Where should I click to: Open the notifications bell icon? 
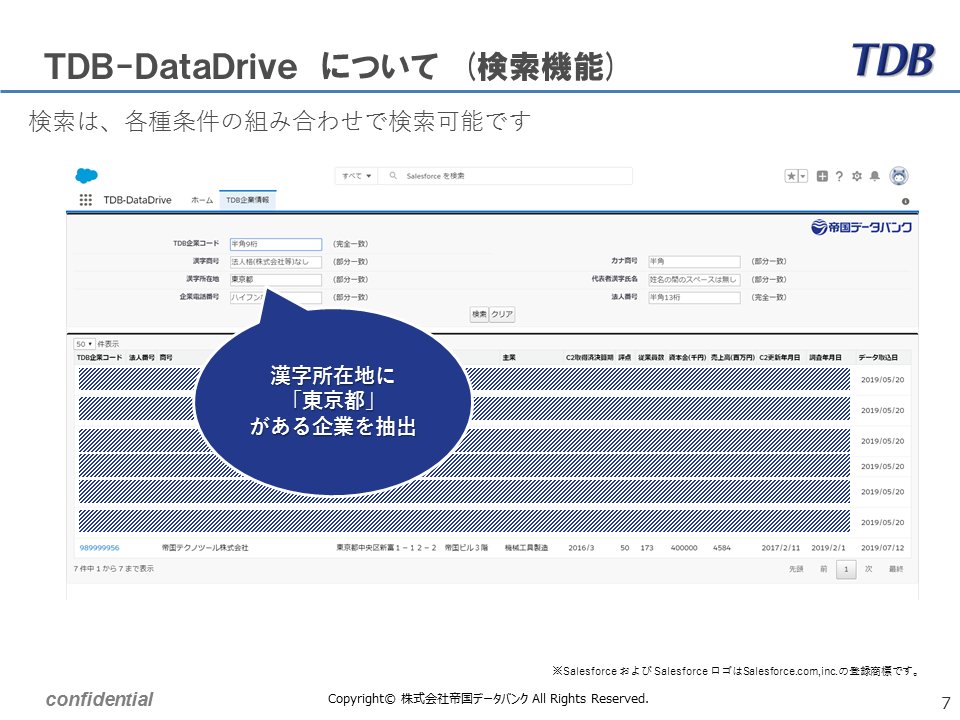[x=875, y=176]
